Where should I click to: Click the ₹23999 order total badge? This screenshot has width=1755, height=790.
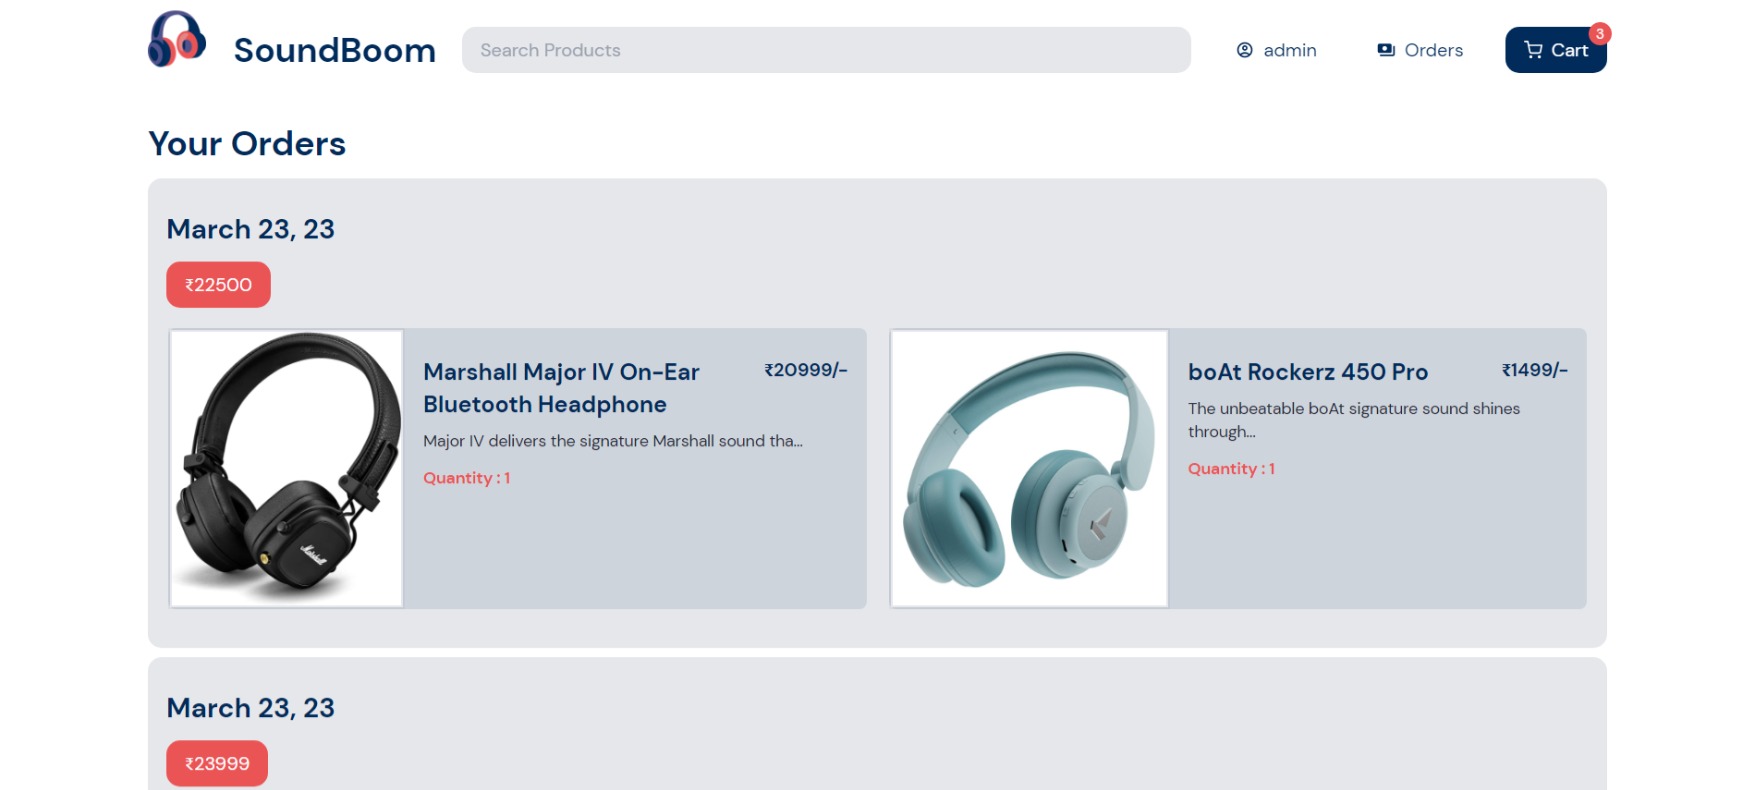click(217, 763)
